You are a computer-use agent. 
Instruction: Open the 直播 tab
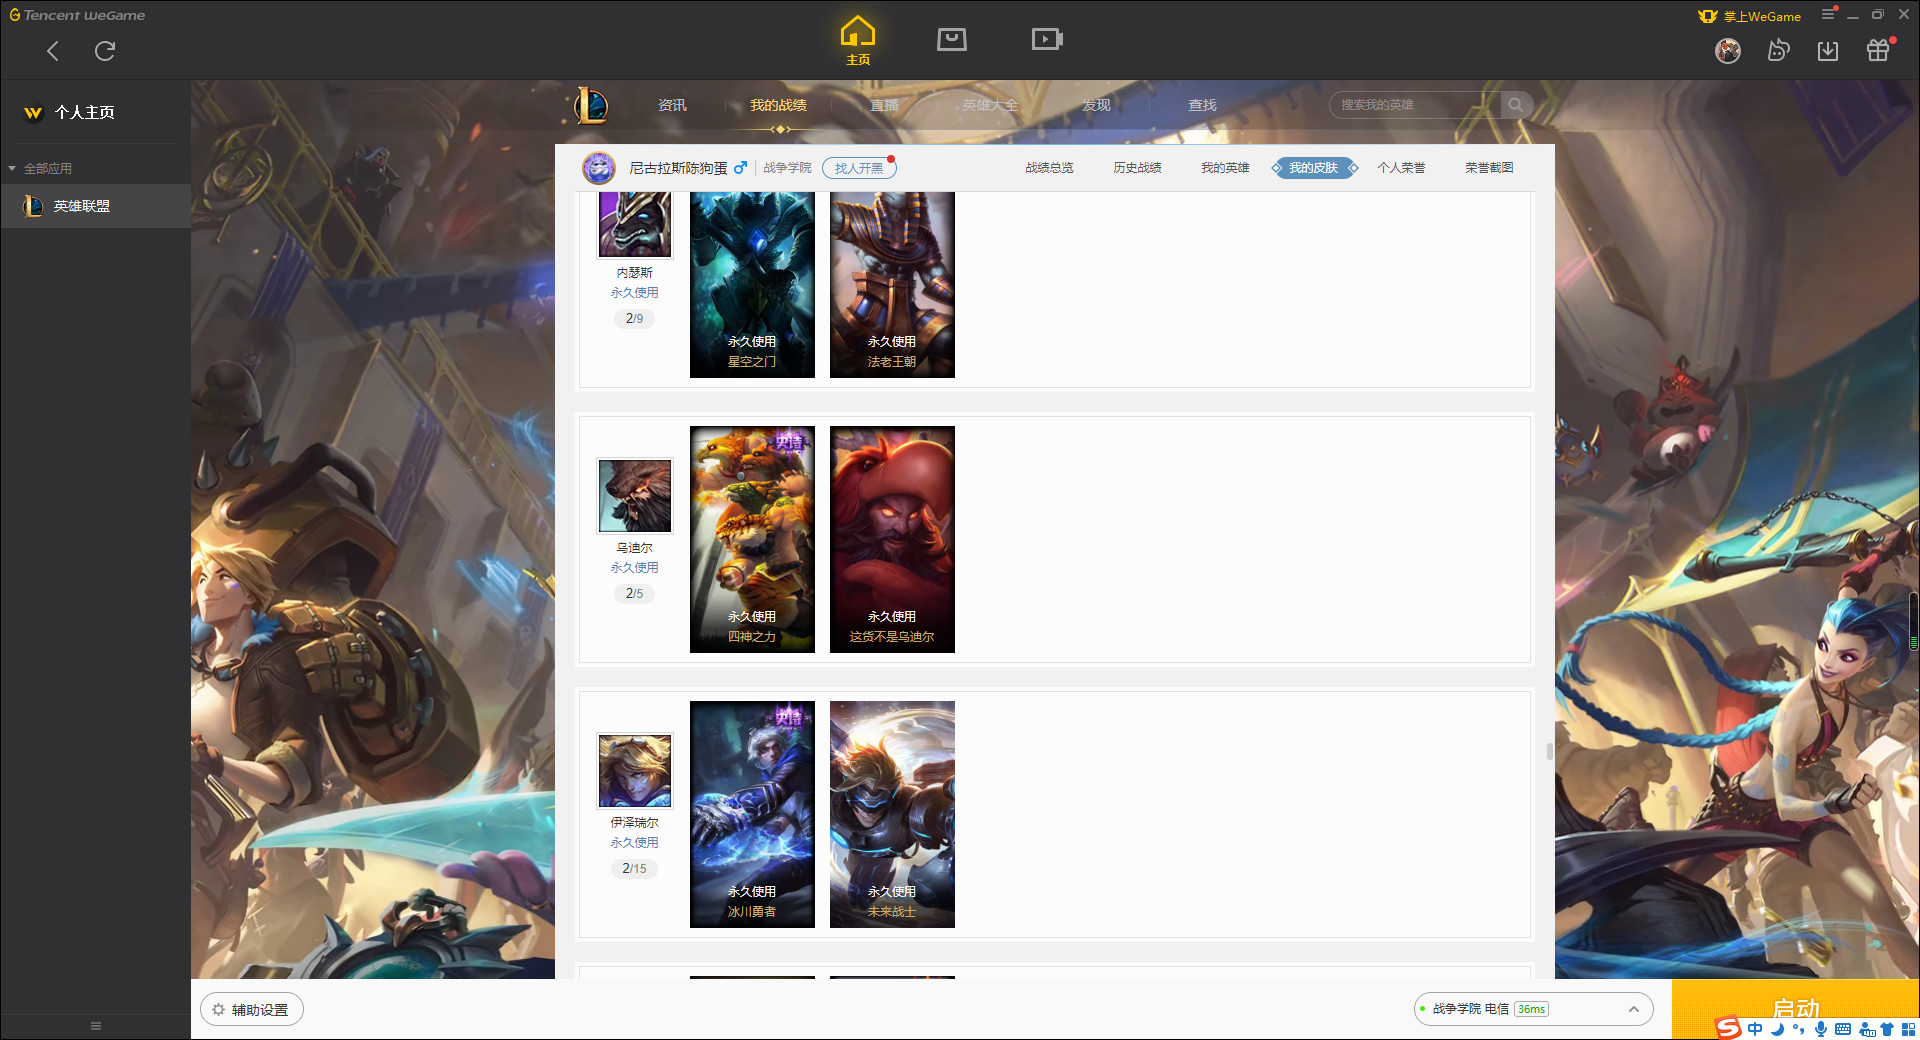pos(884,105)
